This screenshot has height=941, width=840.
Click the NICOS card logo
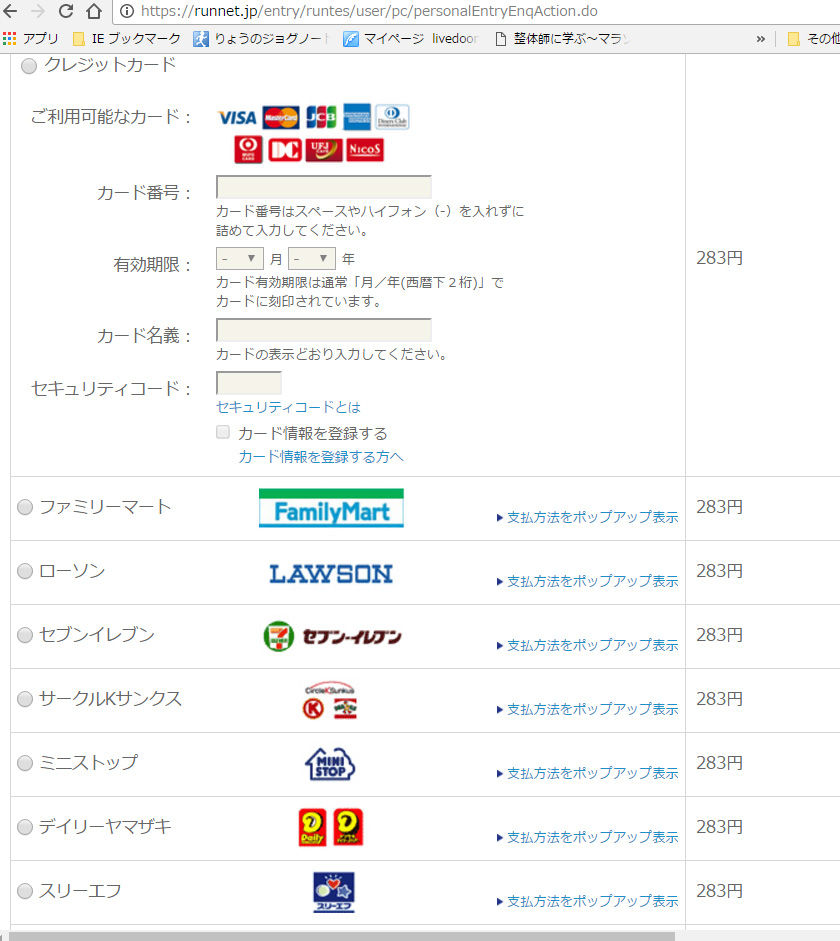pos(365,150)
